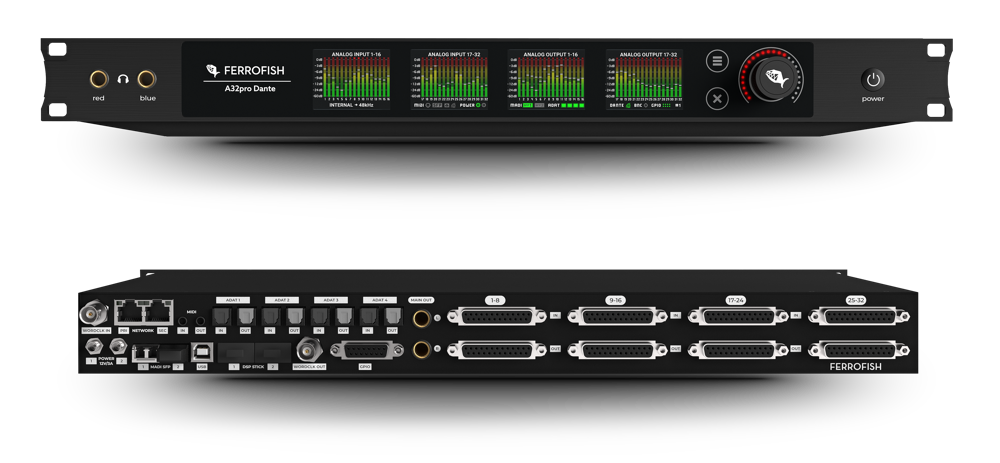Click the ADAT 2 IN optical port
1000x463 pixels.
pos(271,317)
